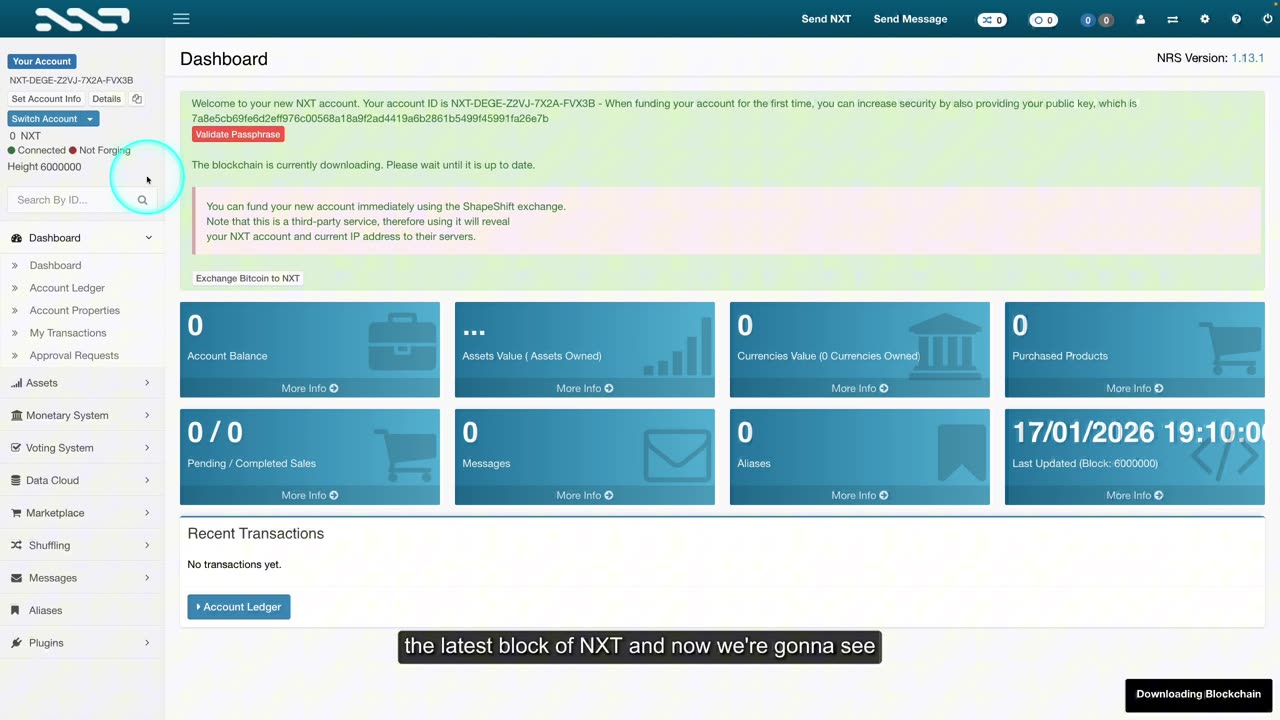The width and height of the screenshot is (1280, 720).
Task: Click the Downloading Blockchain status box
Action: pyautogui.click(x=1198, y=694)
